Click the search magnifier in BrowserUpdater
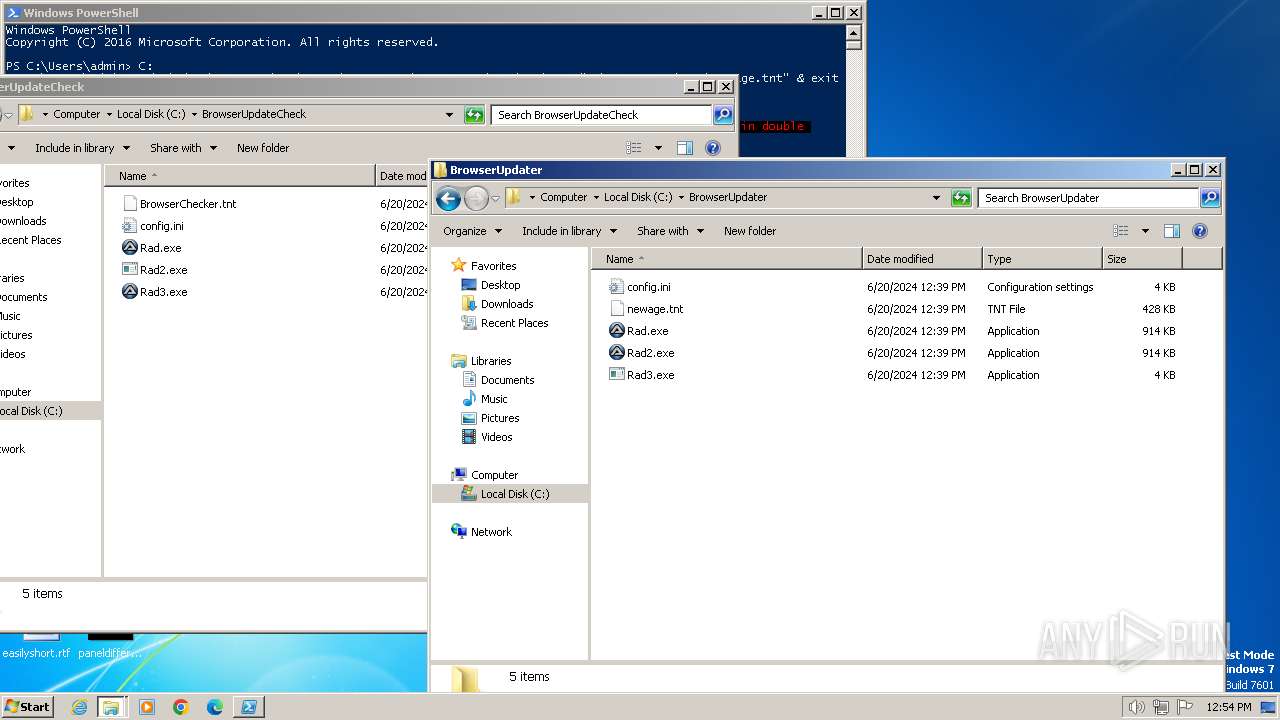Image resolution: width=1280 pixels, height=720 pixels. [1210, 198]
